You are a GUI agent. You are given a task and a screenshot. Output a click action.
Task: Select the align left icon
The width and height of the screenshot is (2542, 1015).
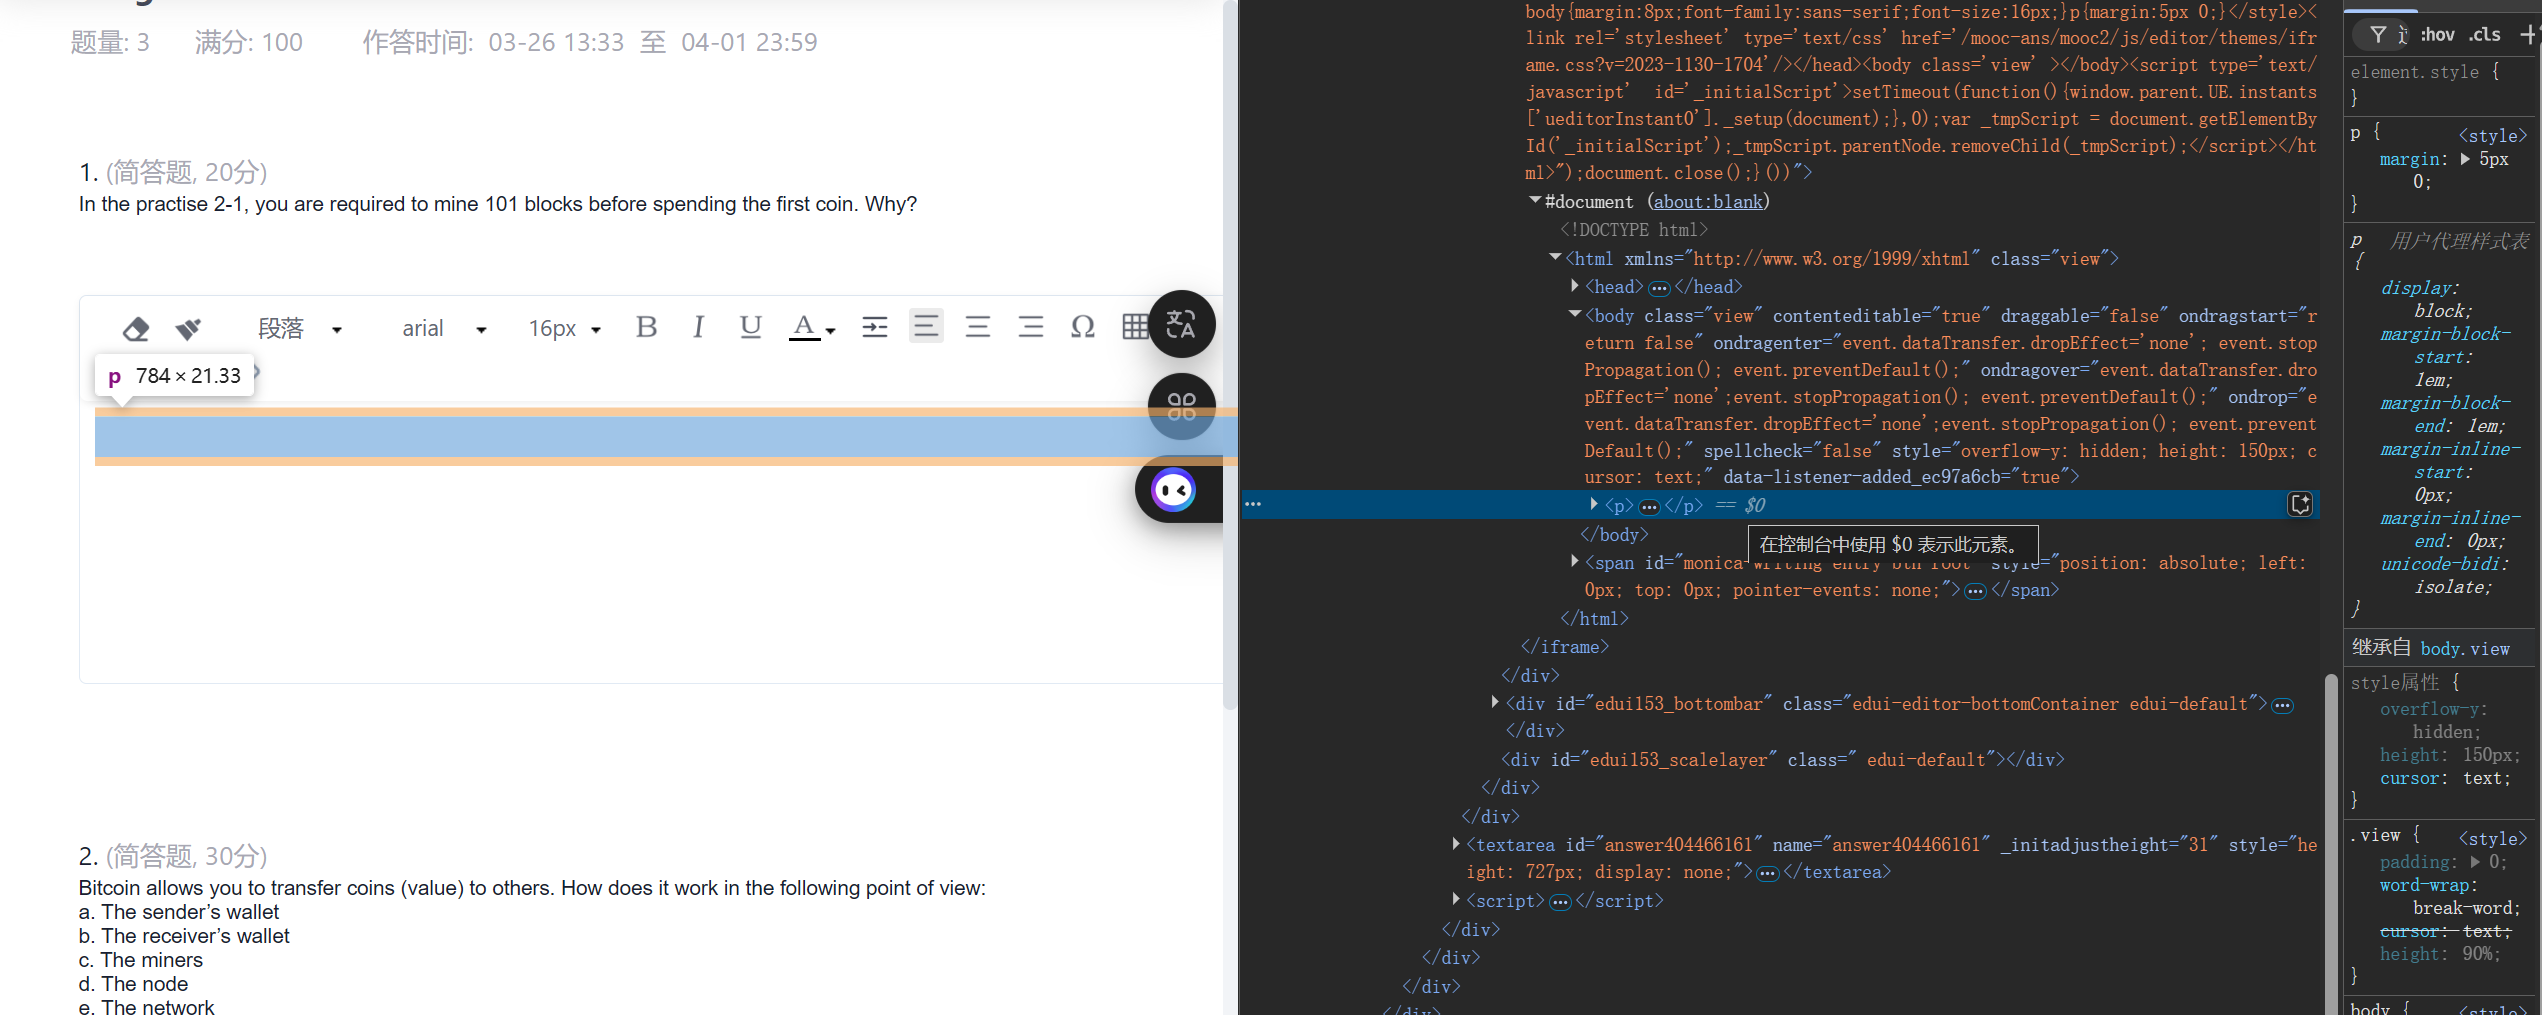tap(926, 326)
